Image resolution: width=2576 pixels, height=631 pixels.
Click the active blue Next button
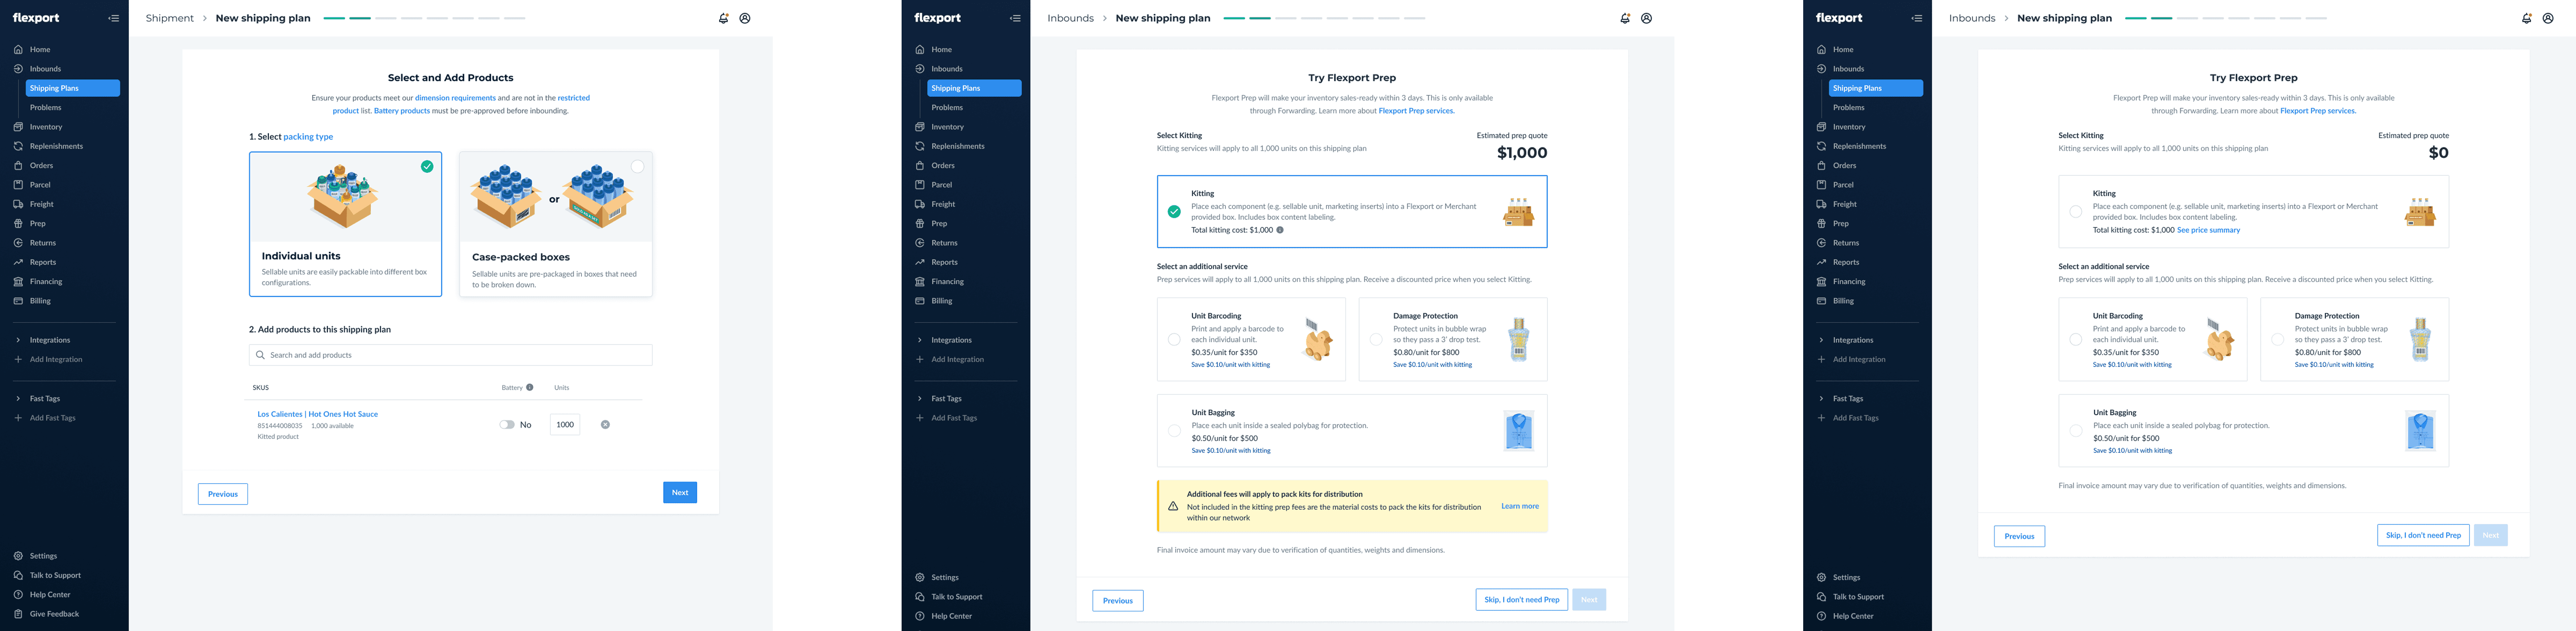(x=679, y=492)
